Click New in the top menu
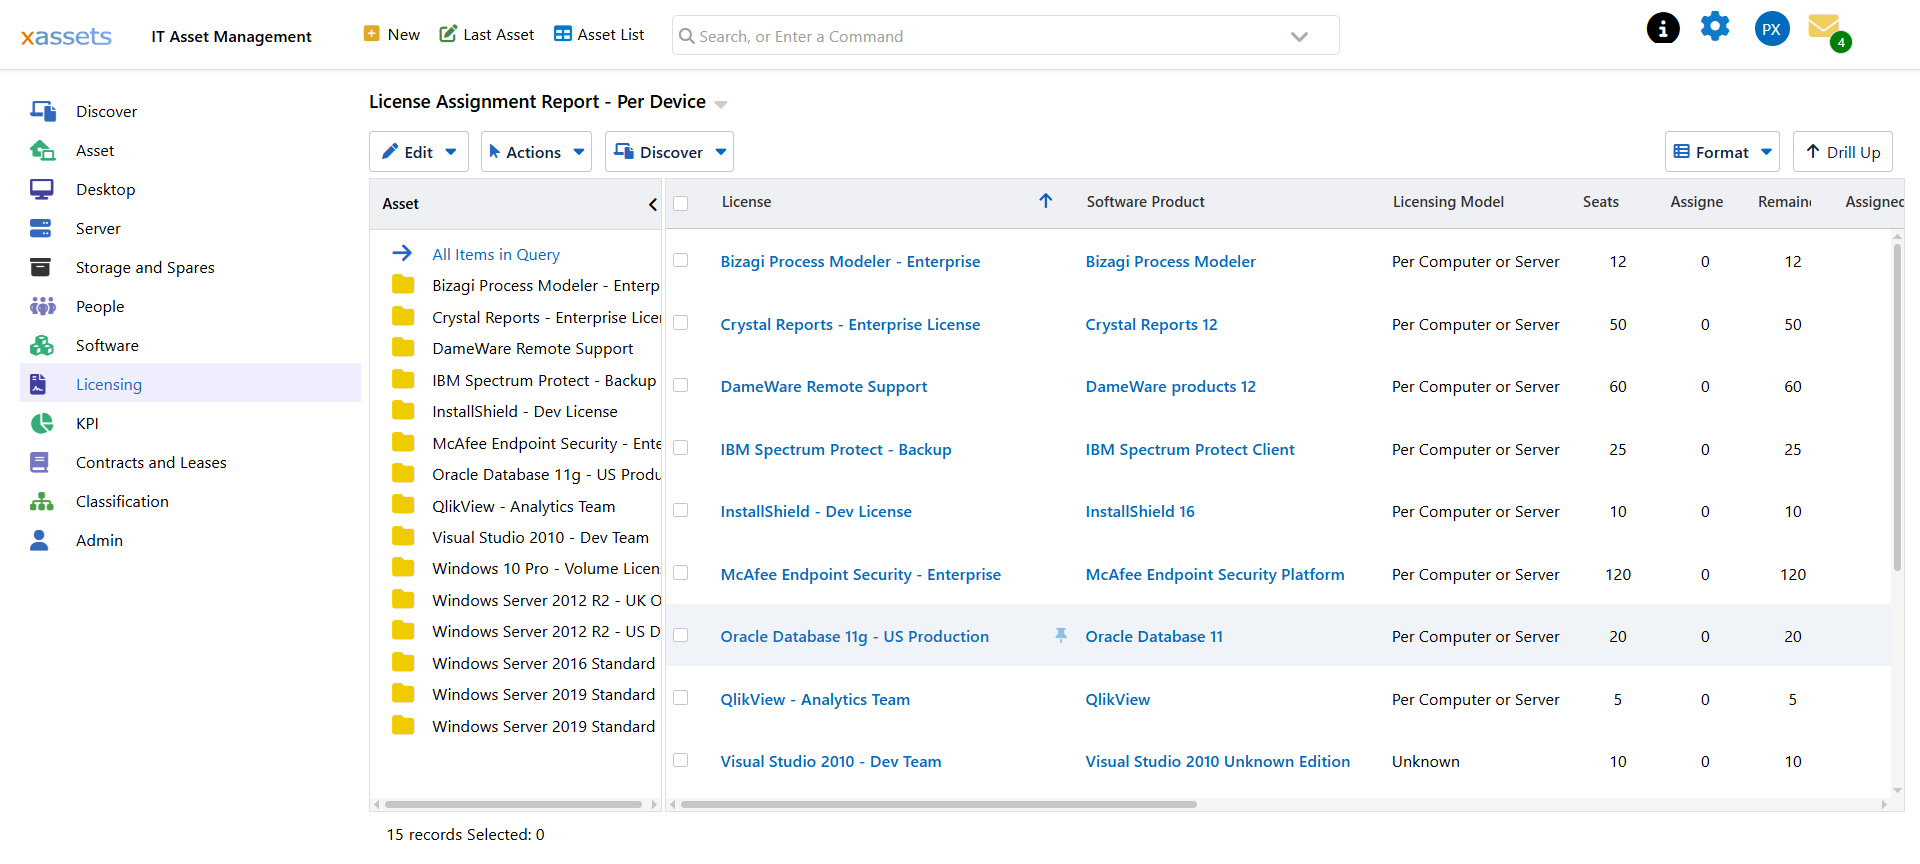 pyautogui.click(x=392, y=34)
